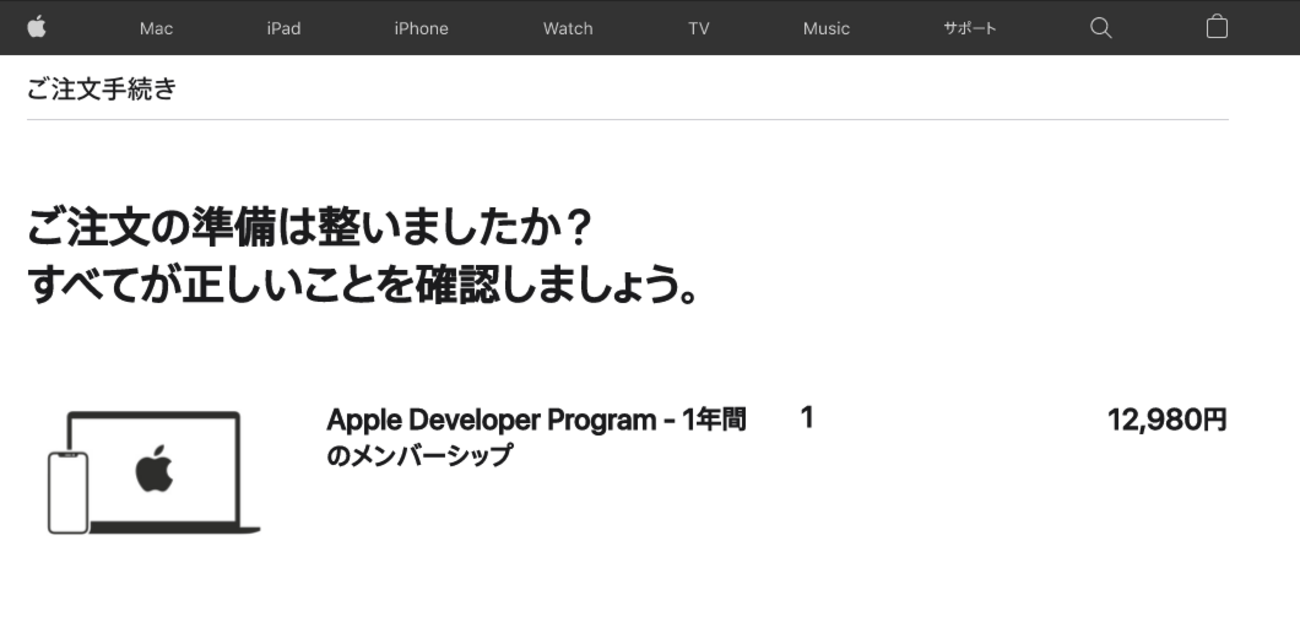Click the のメンバーシップ text line

click(420, 456)
